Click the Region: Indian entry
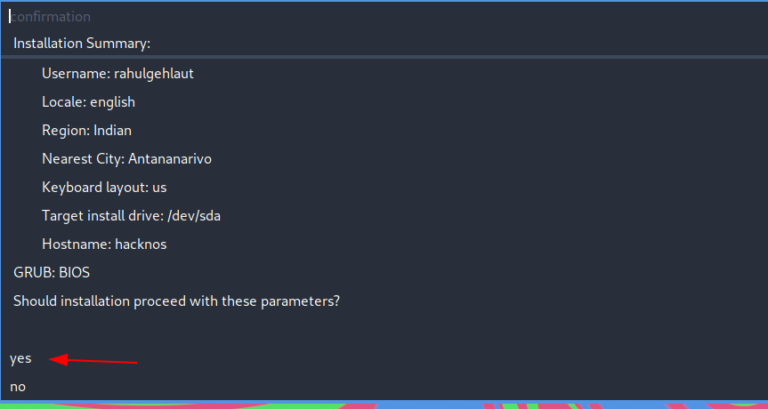Image resolution: width=768 pixels, height=409 pixels. (86, 130)
